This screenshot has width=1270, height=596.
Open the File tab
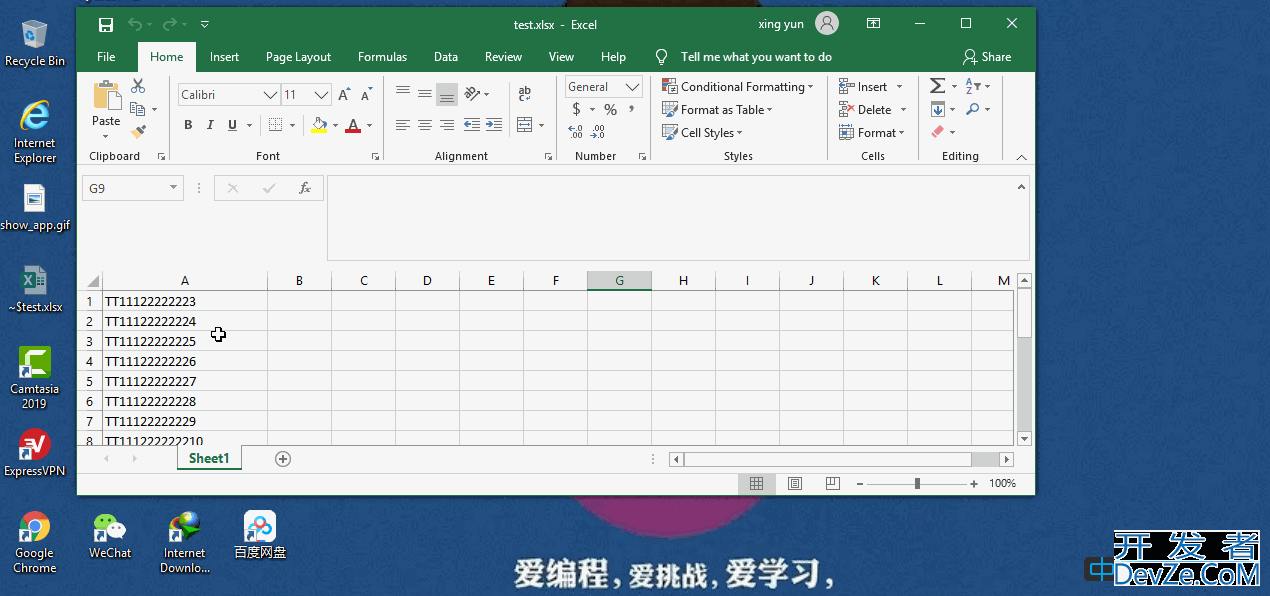pos(106,57)
